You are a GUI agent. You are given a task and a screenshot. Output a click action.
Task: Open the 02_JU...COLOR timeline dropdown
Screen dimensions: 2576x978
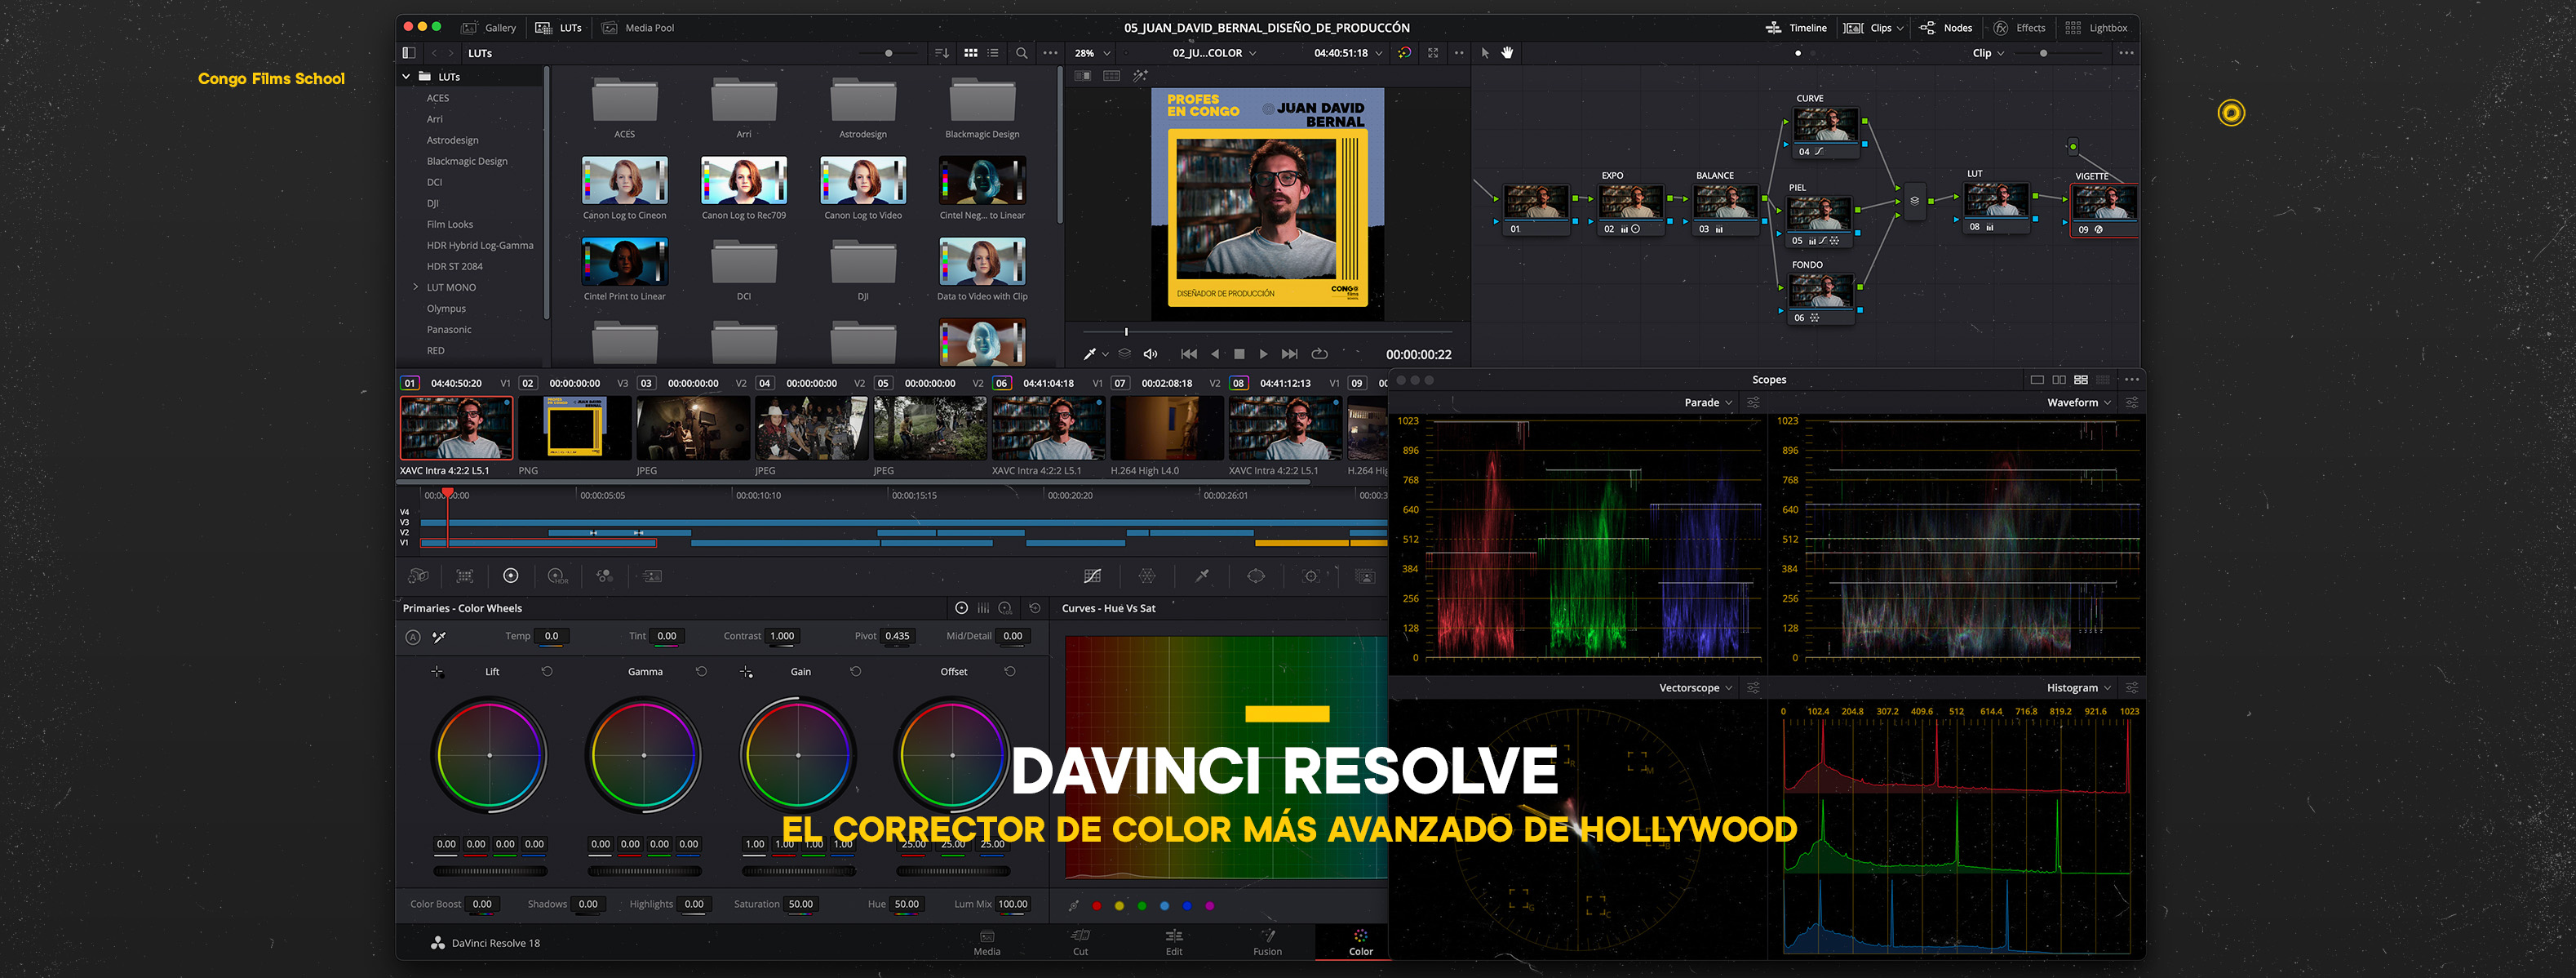click(x=1214, y=53)
